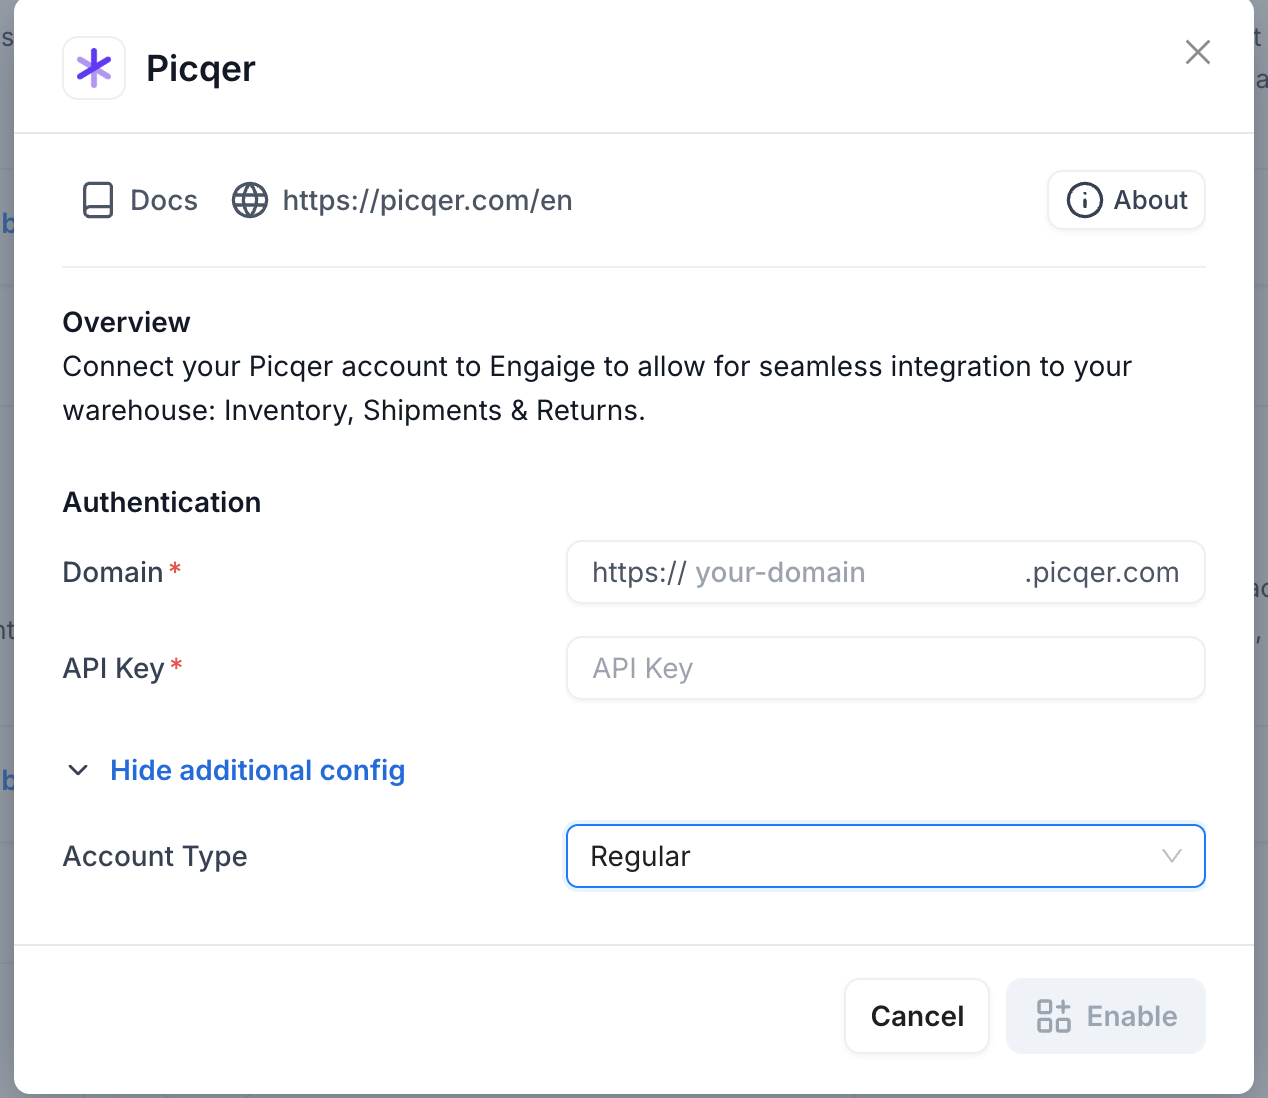Open the Docs link text
Viewport: 1268px width, 1098px height.
click(164, 200)
